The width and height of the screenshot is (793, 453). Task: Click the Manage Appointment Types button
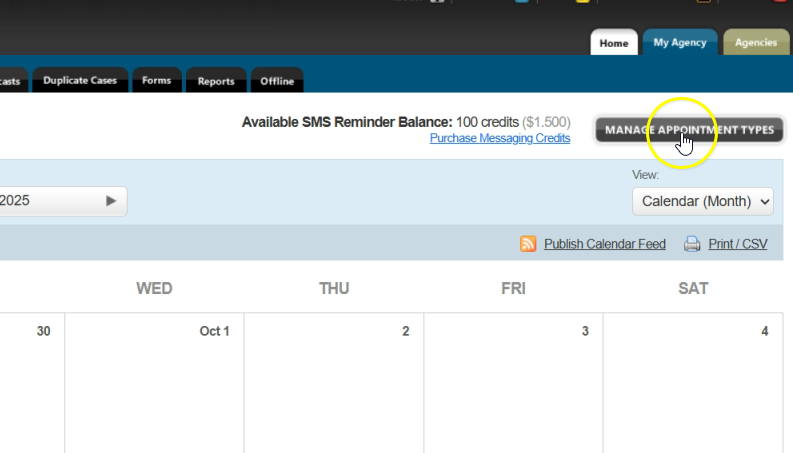point(689,130)
